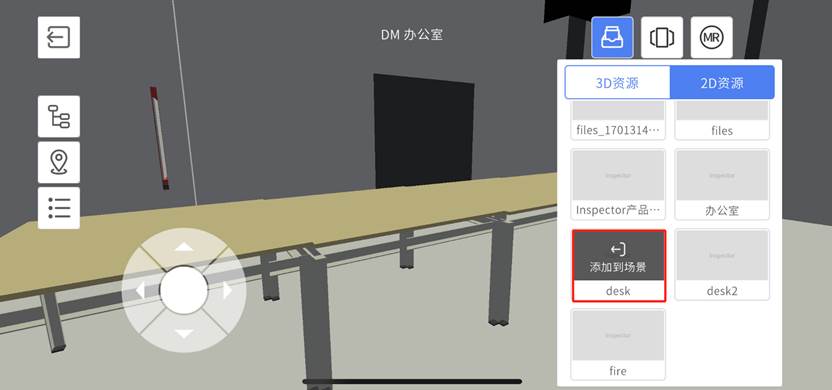Turn right using joystick right arrow
This screenshot has width=832, height=390.
pyautogui.click(x=228, y=290)
